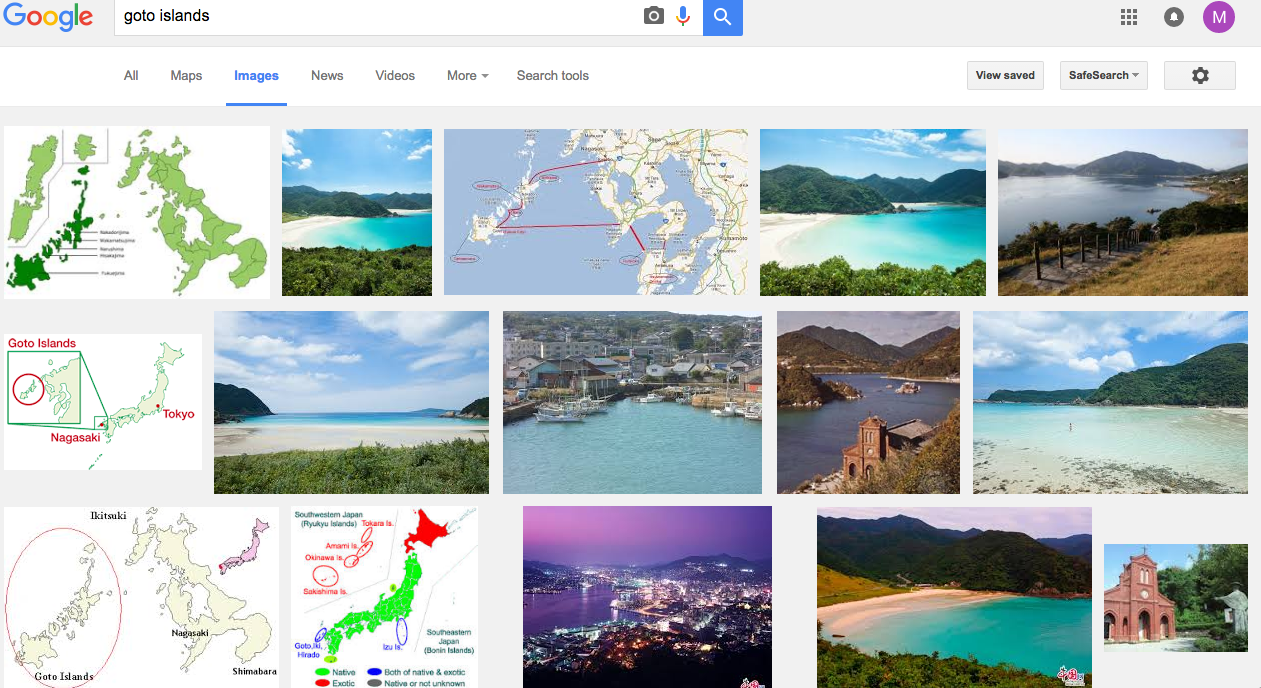Open the fishing harbor with boats photo
Viewport: 1261px width, 688px height.
[x=632, y=402]
